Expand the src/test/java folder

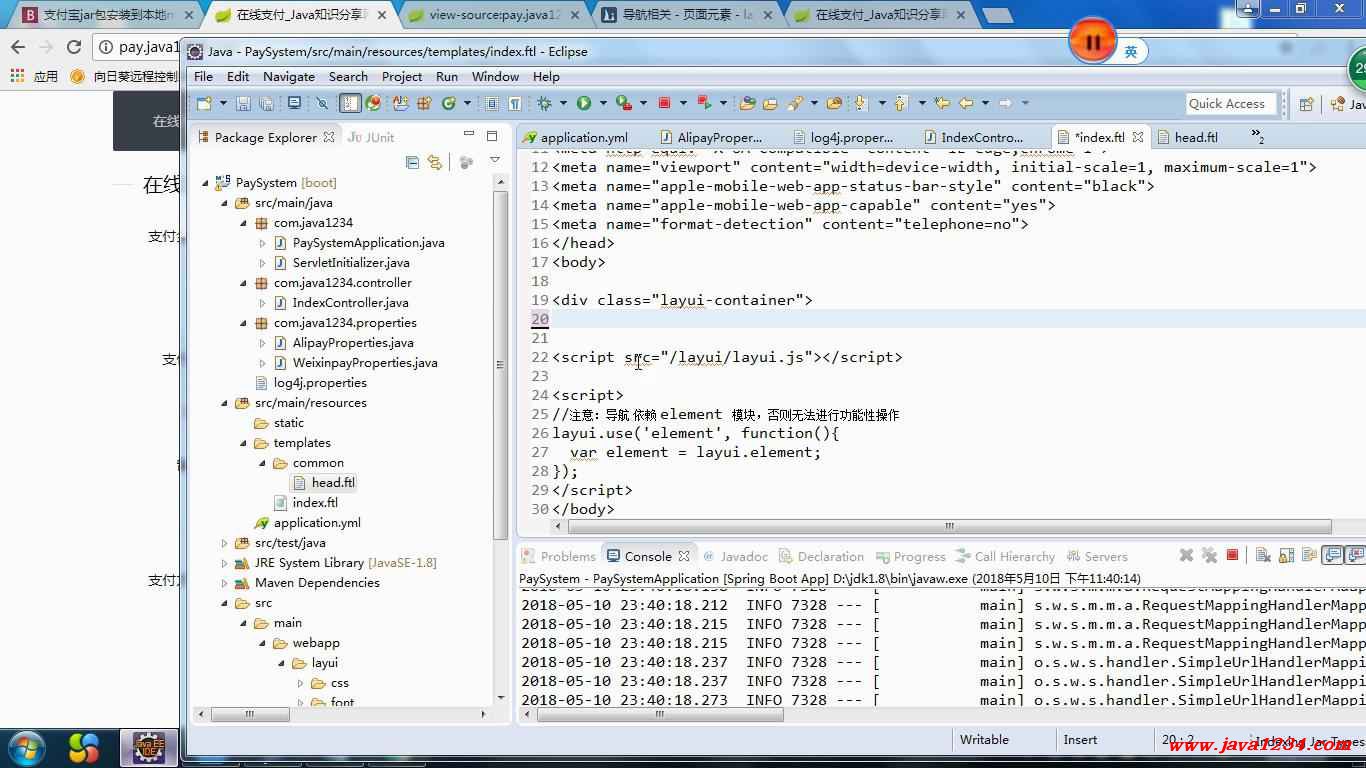pos(225,543)
